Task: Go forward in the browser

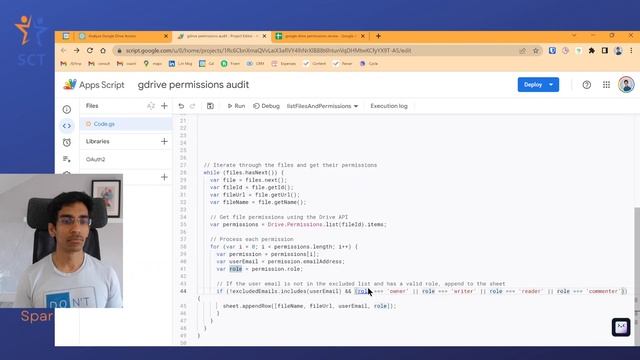Action: pyautogui.click(x=77, y=51)
